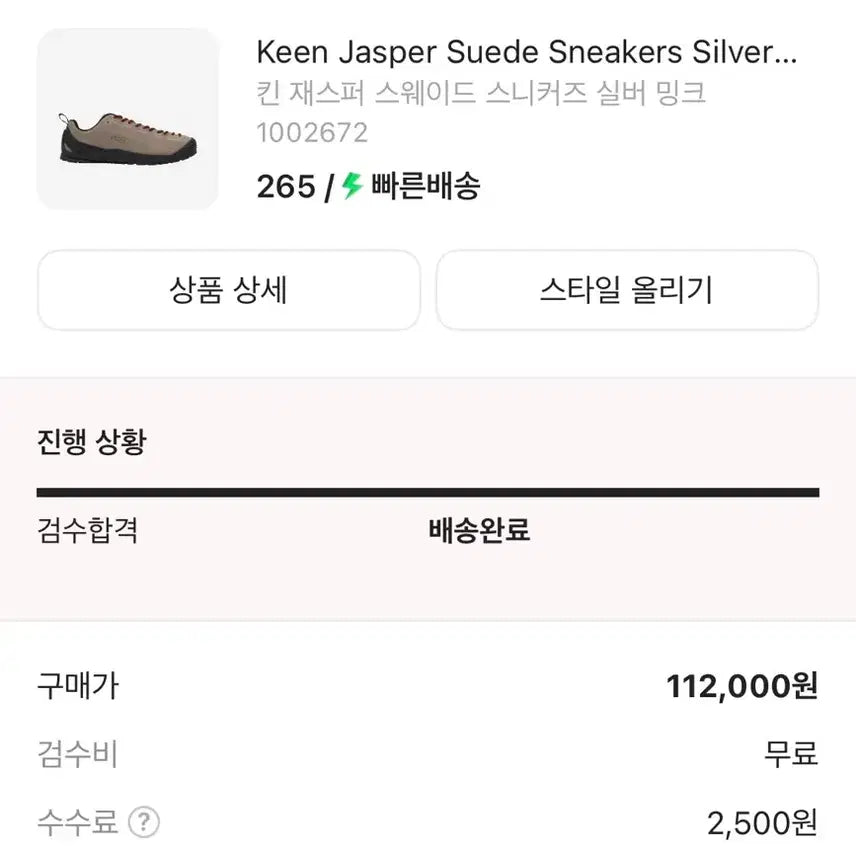Tap the 112,000원 purchase price

click(742, 686)
